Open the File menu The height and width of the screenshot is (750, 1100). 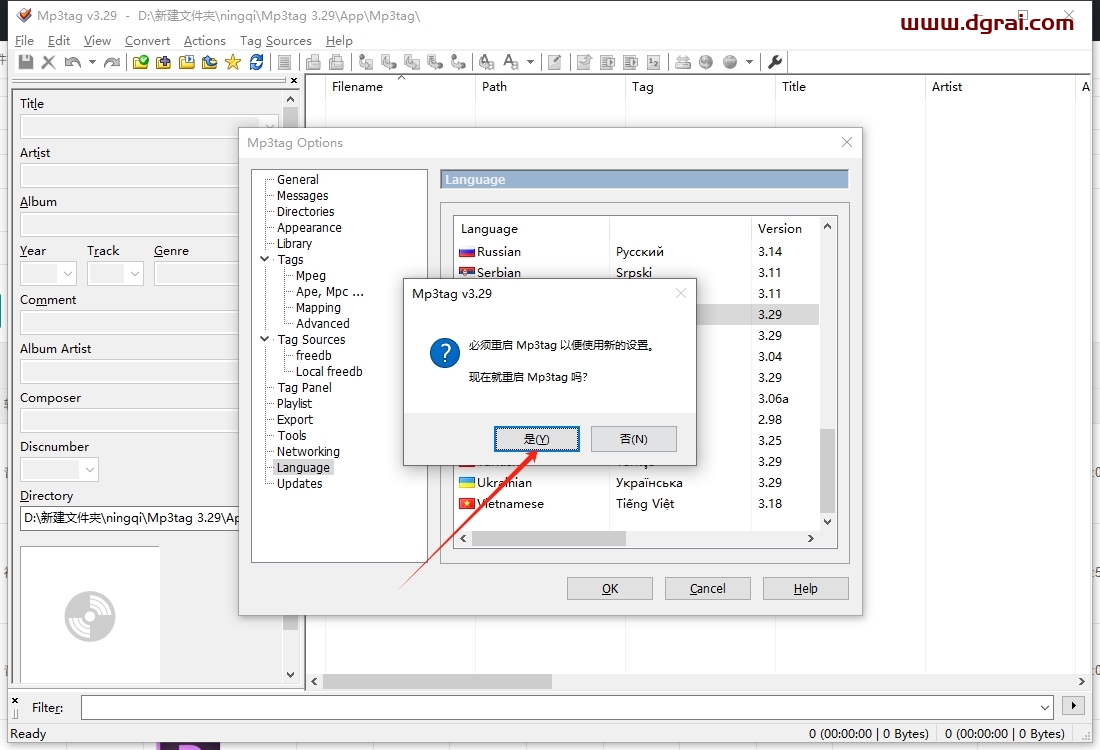[x=25, y=41]
